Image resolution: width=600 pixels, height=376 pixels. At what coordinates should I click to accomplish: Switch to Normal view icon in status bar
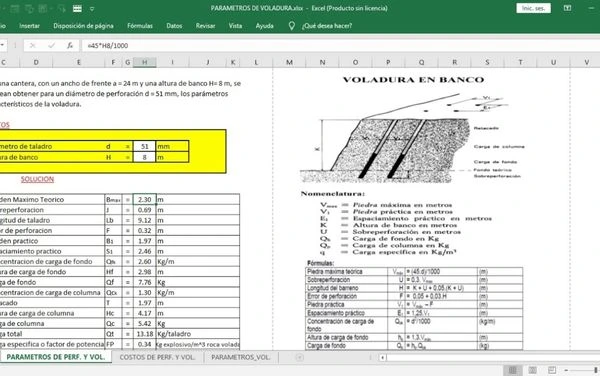click(x=512, y=370)
